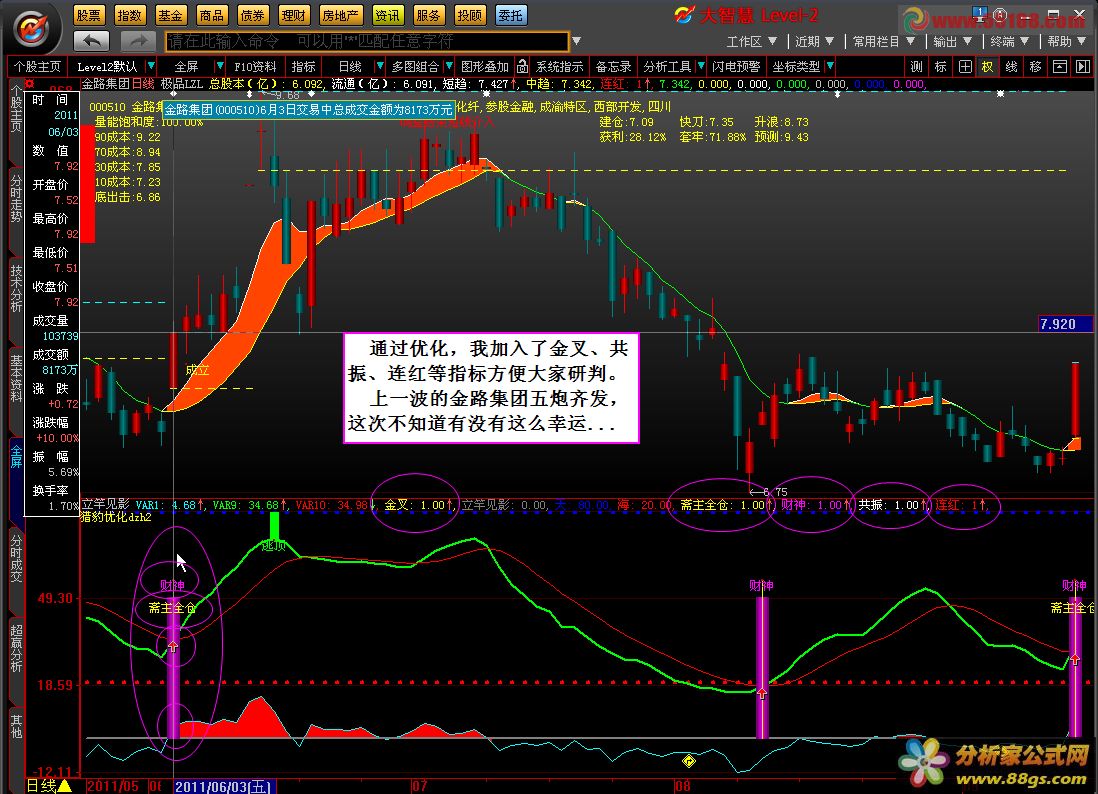The image size is (1098, 794).
Task: Open the 服务 services category
Action: tap(428, 15)
